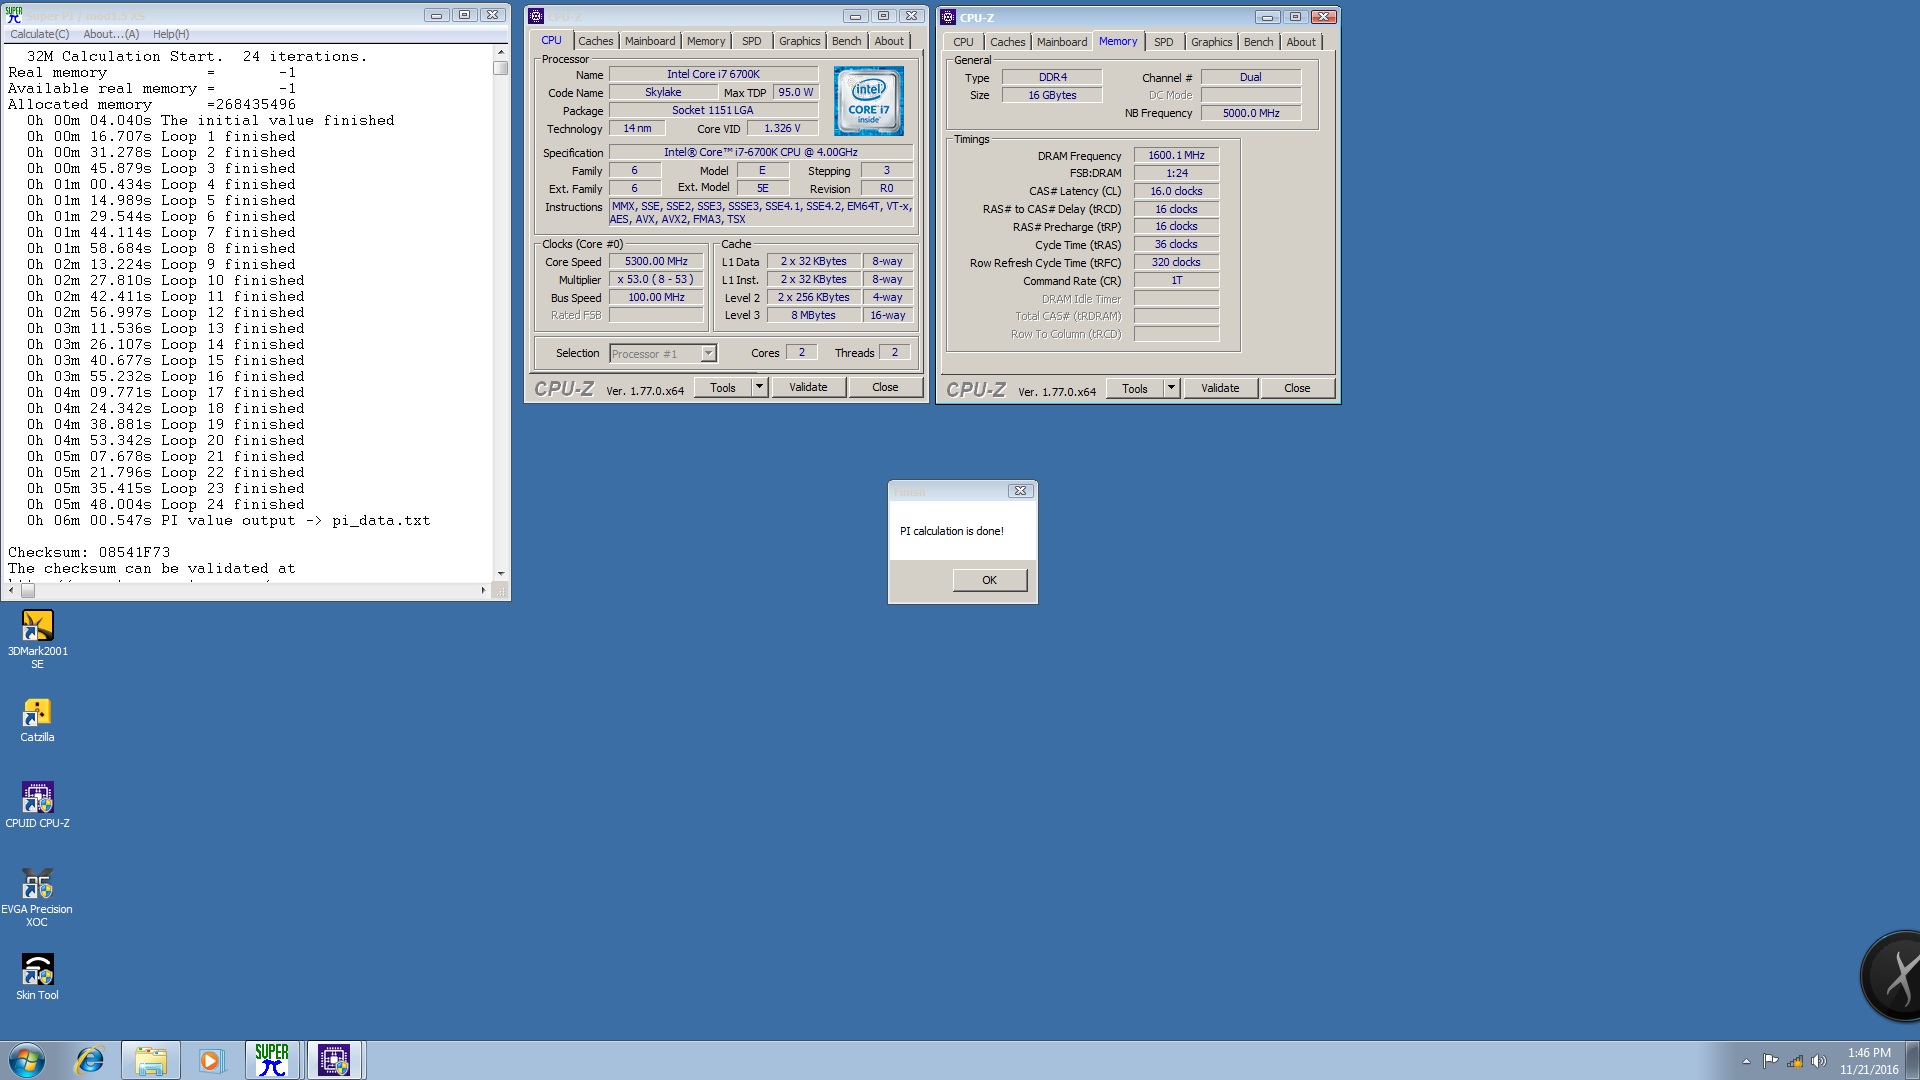Click the Tools button in the left CPU-Z window
The height and width of the screenshot is (1080, 1920).
(x=723, y=387)
